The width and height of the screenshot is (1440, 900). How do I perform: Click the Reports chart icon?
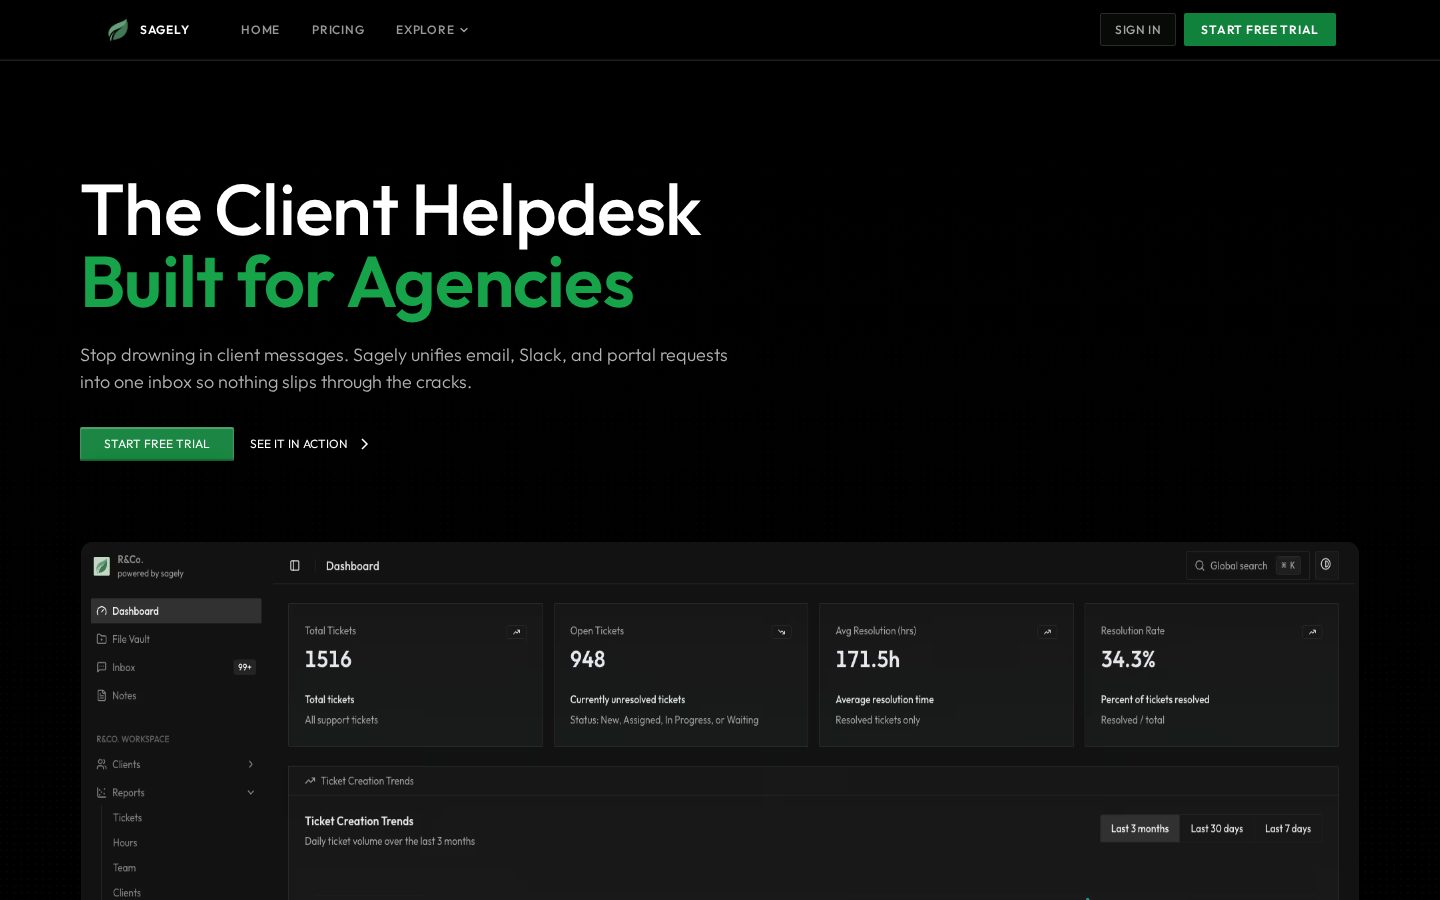(102, 792)
